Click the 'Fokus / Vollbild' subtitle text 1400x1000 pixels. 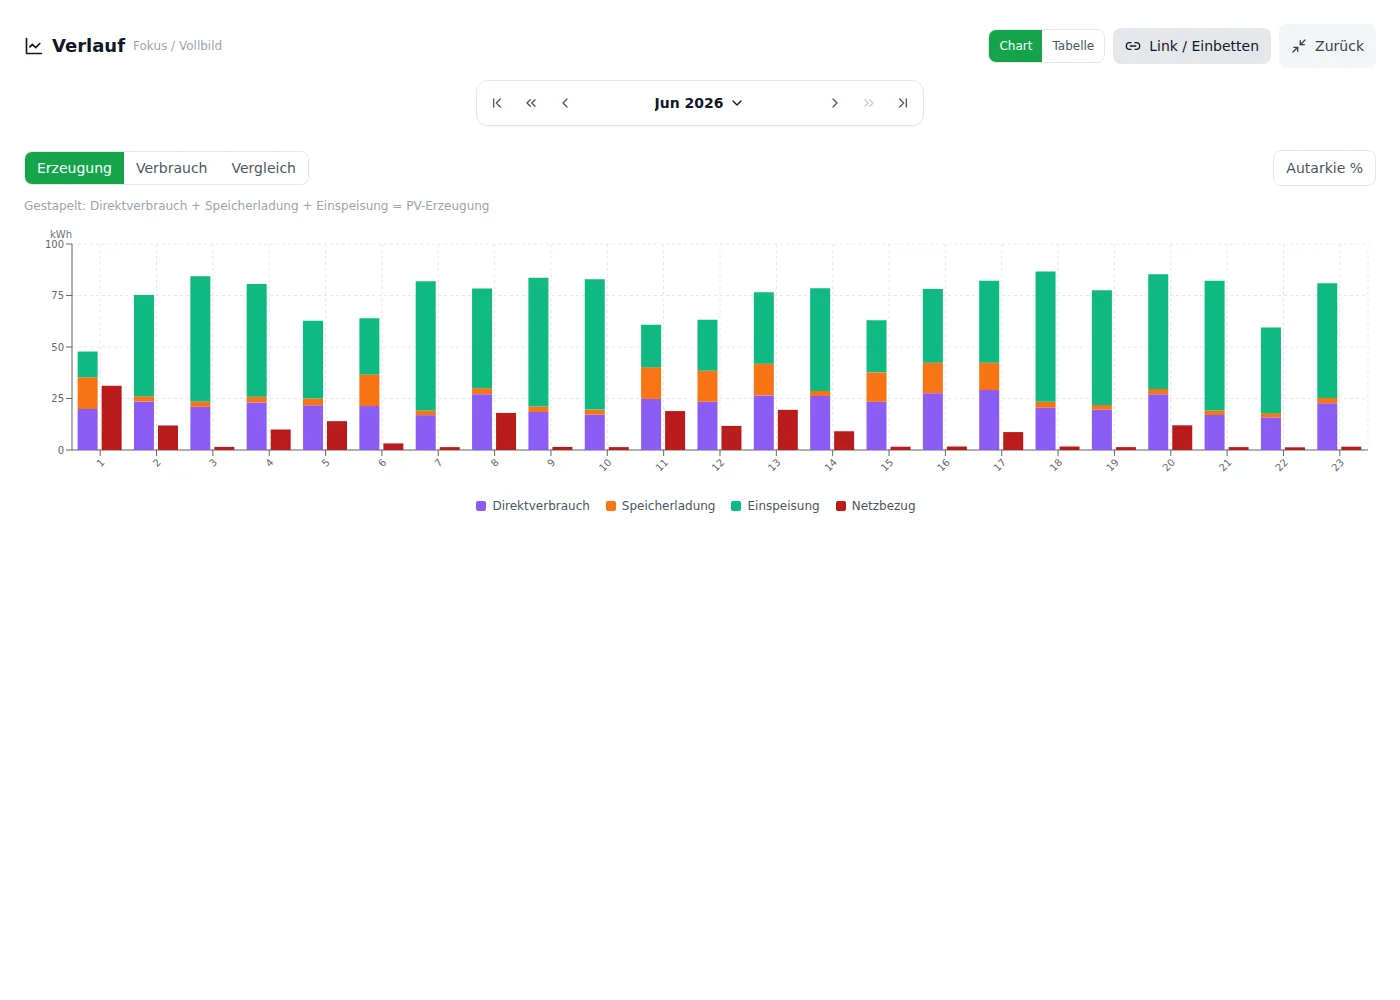click(x=177, y=46)
